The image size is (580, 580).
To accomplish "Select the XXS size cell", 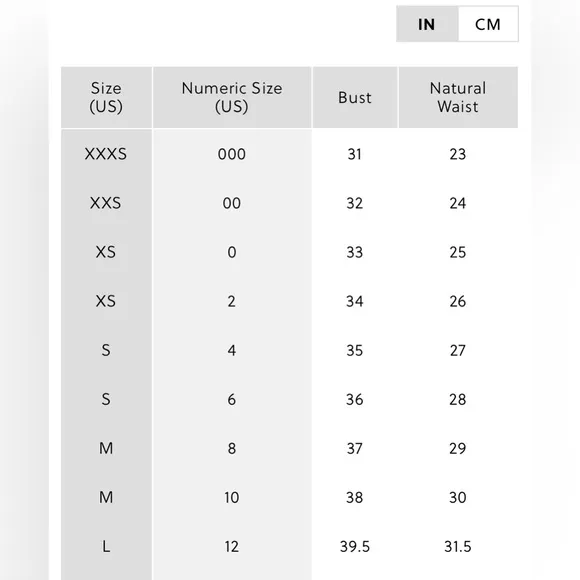I will [106, 203].
